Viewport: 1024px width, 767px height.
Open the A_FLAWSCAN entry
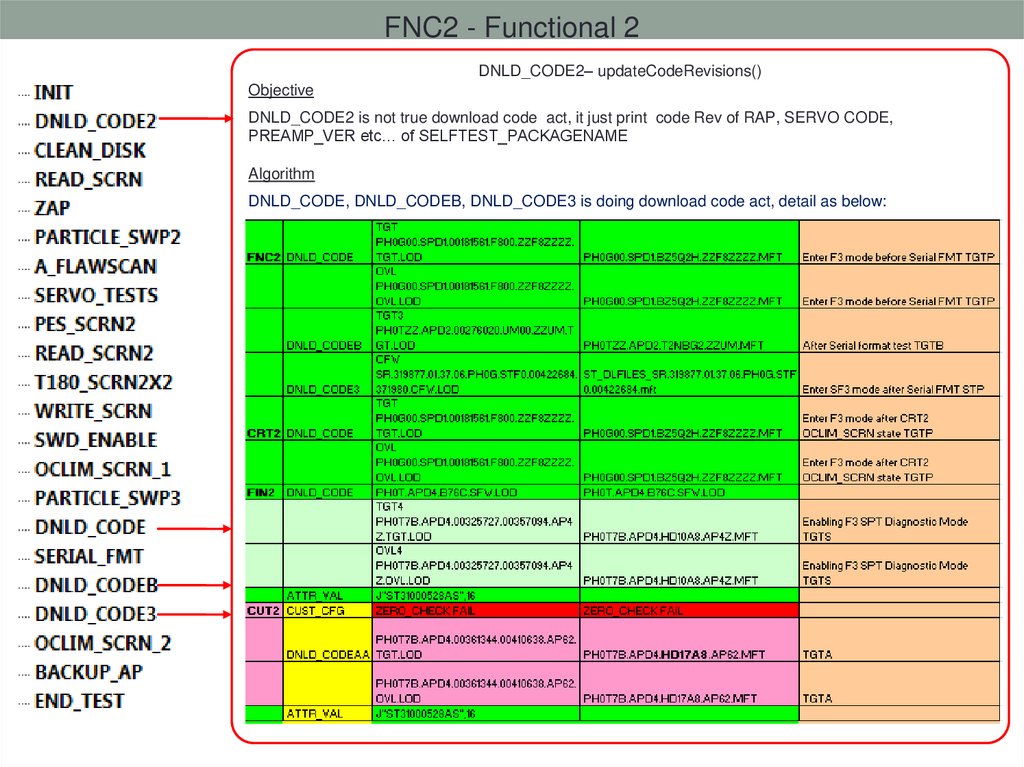(x=96, y=267)
